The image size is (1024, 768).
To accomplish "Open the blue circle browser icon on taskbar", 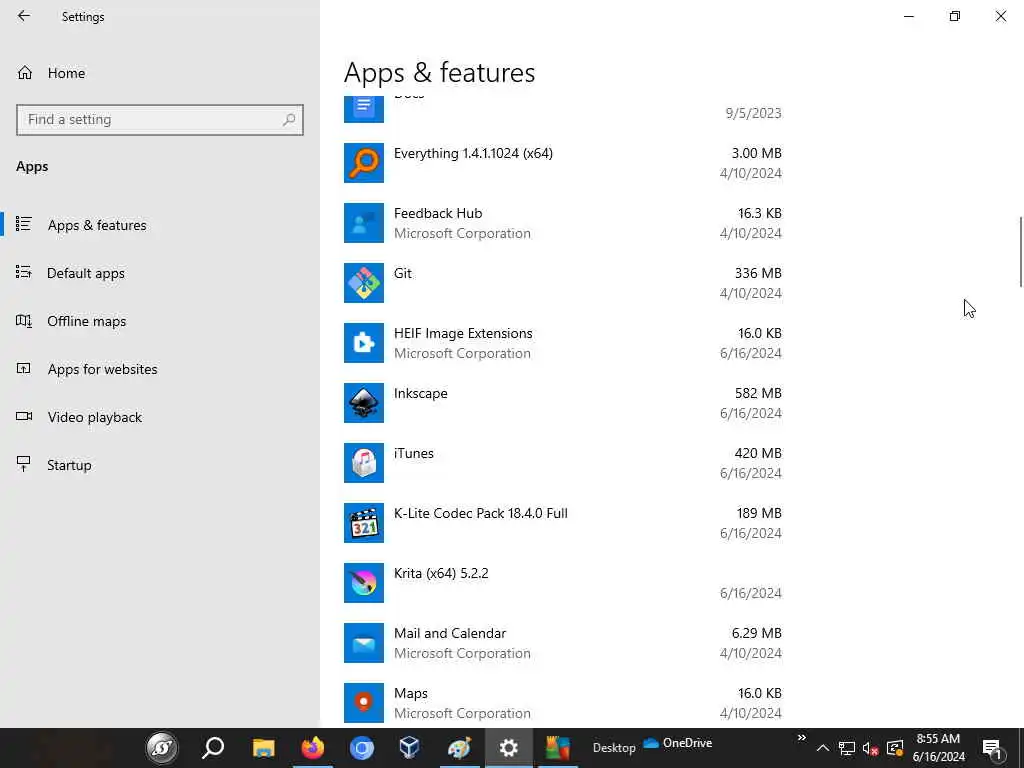I will 361,748.
